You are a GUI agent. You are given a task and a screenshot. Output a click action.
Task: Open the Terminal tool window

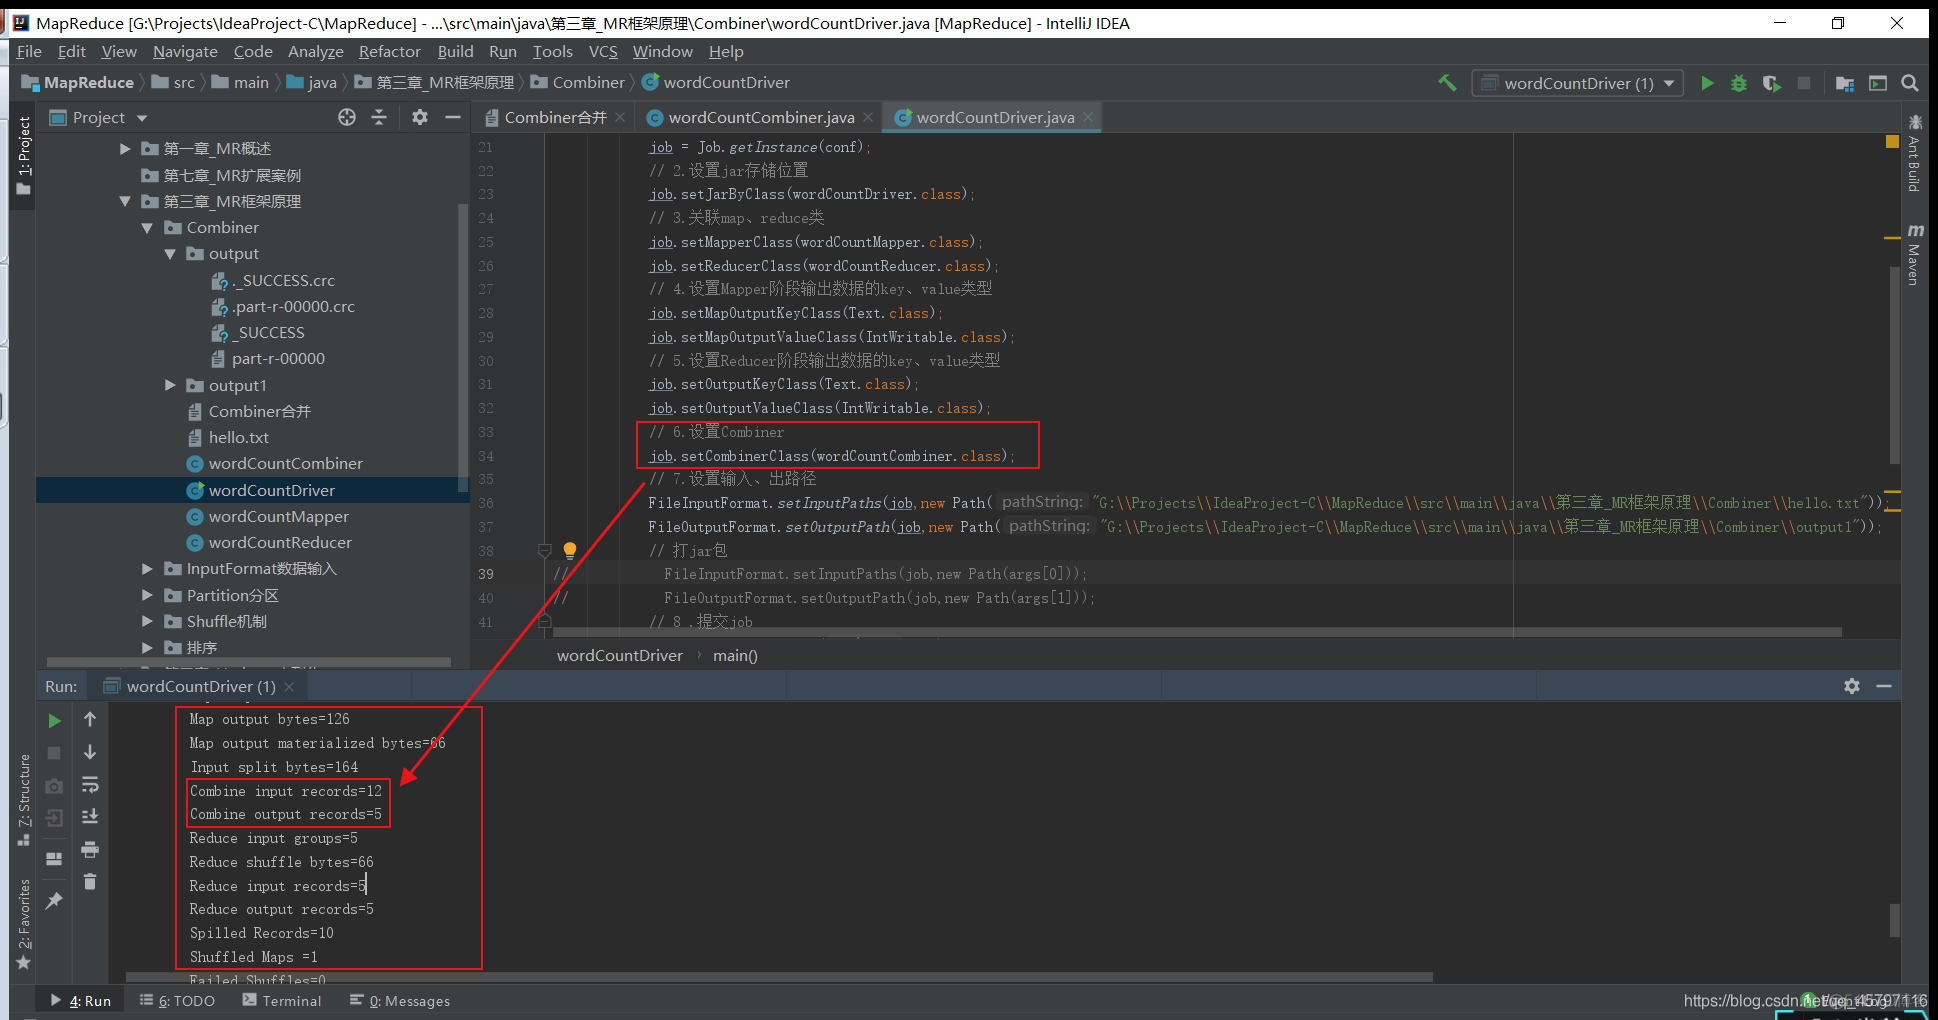tap(282, 1001)
